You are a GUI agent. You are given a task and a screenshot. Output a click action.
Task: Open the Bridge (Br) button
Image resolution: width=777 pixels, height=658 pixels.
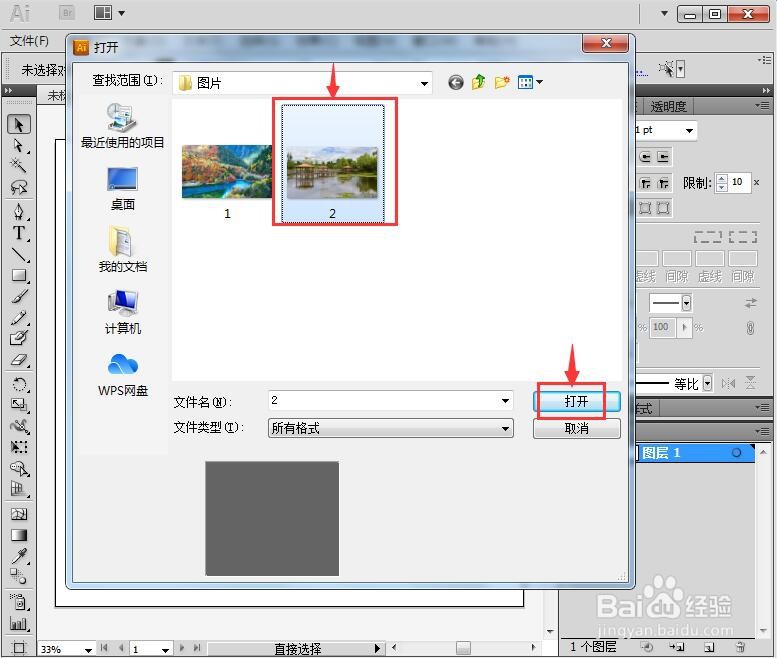(67, 13)
